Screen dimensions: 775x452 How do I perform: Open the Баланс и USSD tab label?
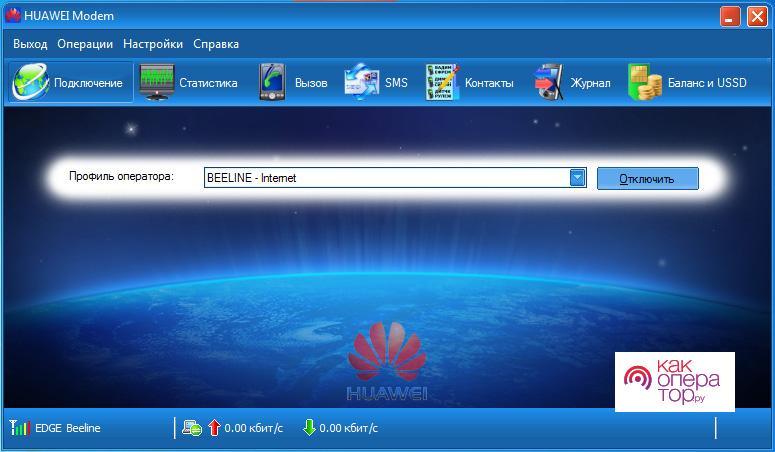click(707, 83)
